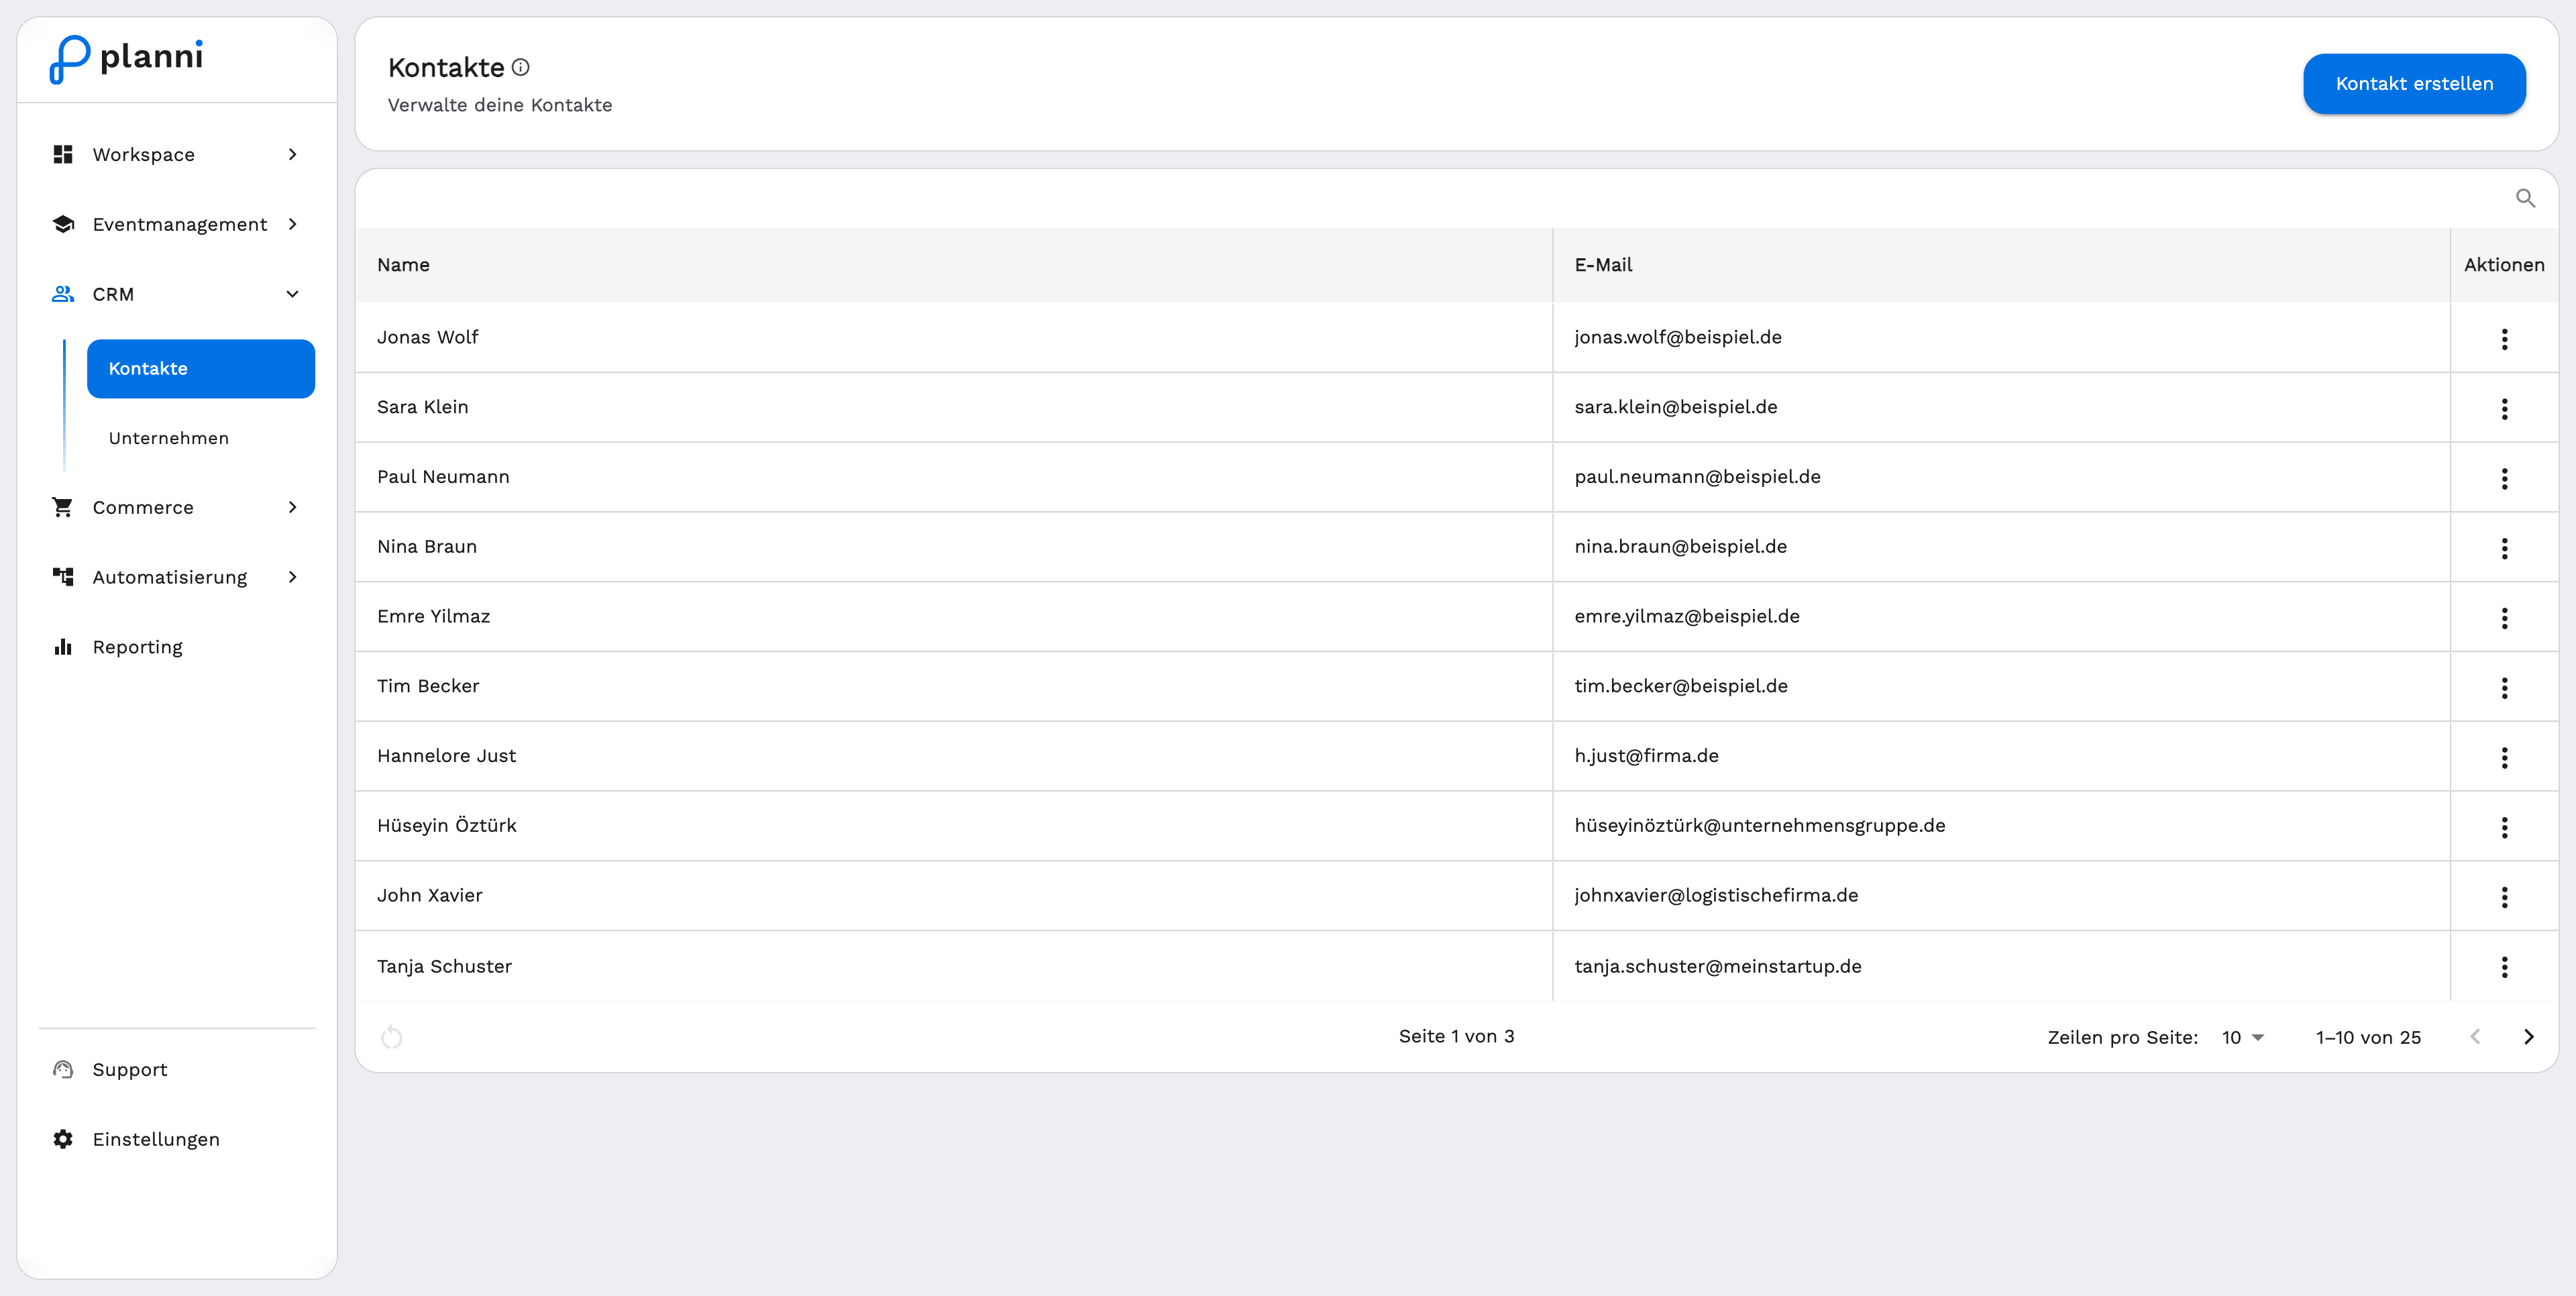Expand the Workspace menu chevron
This screenshot has width=2576, height=1296.
tap(292, 154)
